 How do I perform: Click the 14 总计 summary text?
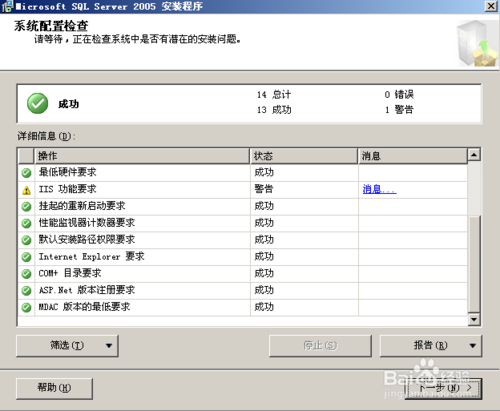[274, 95]
